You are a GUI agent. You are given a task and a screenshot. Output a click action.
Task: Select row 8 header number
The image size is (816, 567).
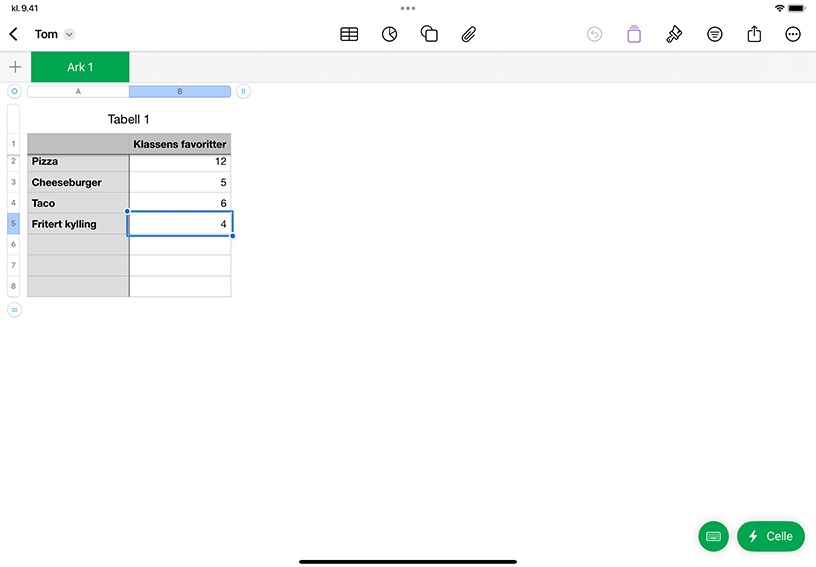(14, 286)
